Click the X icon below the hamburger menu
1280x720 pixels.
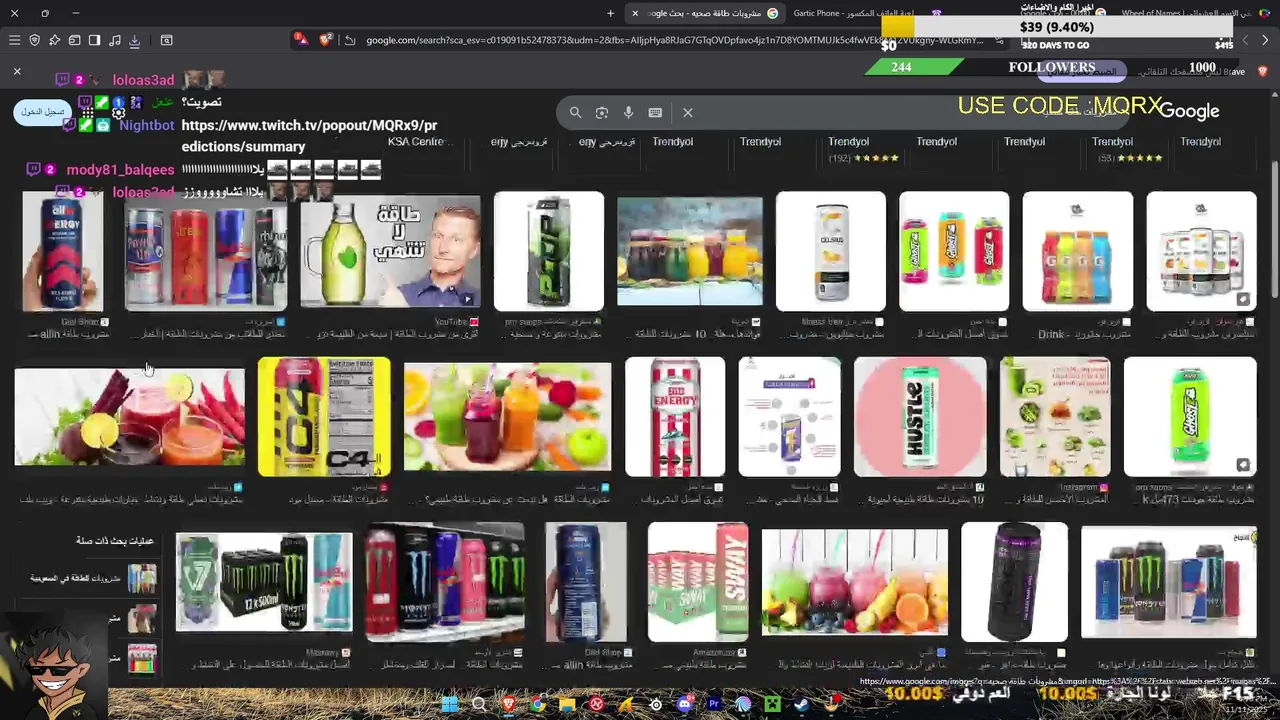pos(17,72)
